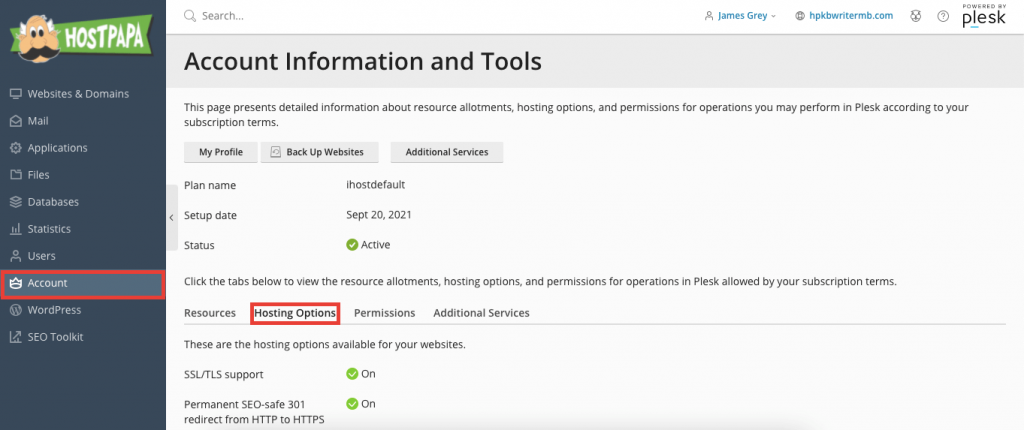
Task: Switch to Permissions tab
Action: tap(385, 313)
